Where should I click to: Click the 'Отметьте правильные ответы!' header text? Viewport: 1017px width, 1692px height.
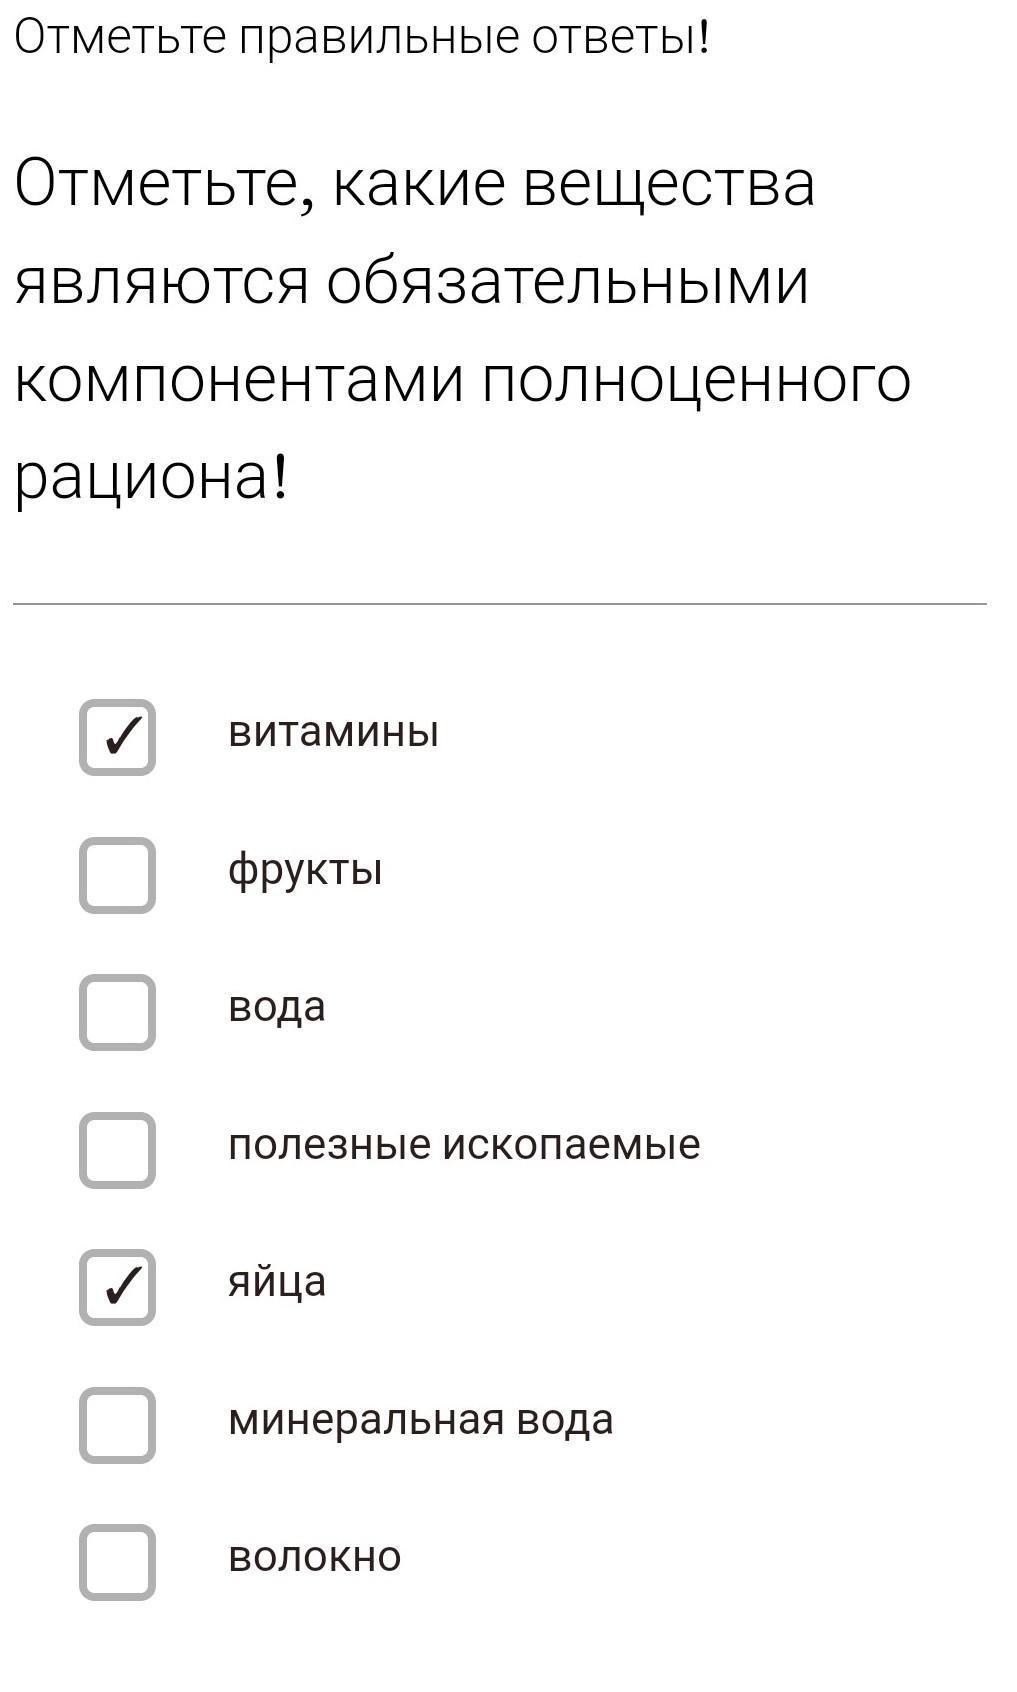[x=361, y=38]
